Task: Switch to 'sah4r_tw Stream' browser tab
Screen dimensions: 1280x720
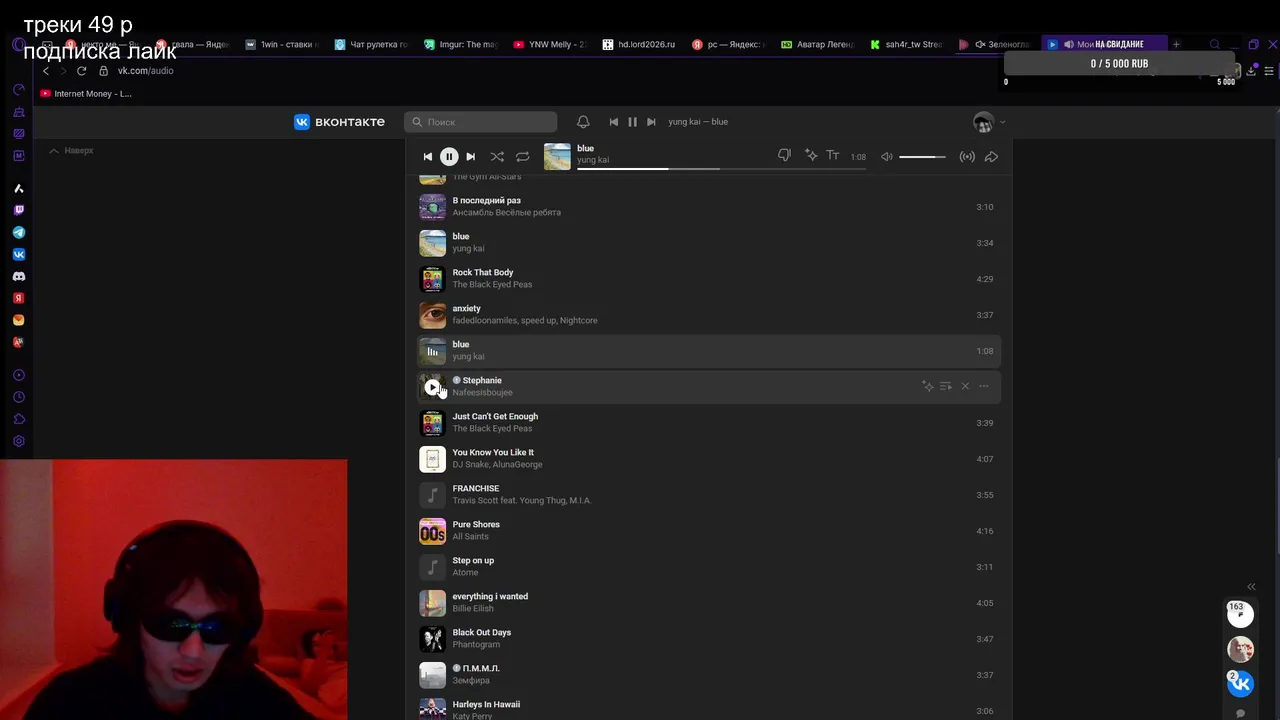Action: (906, 44)
